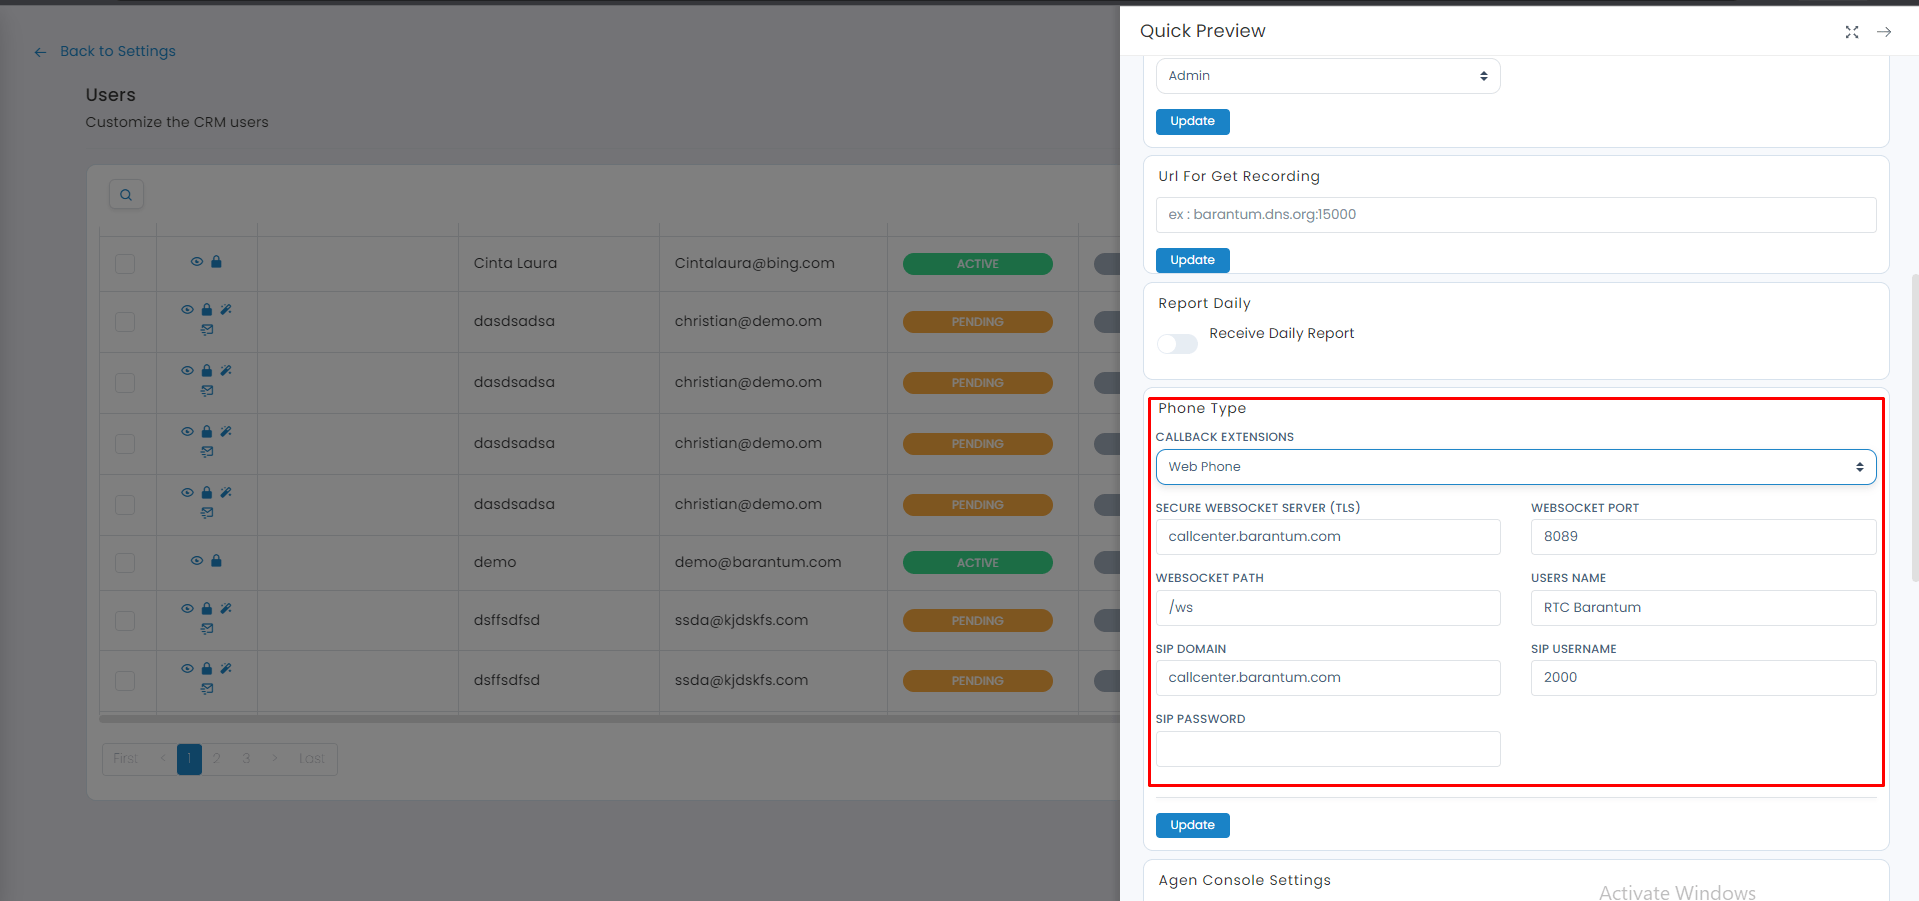Expand Quick Preview to full screen
The height and width of the screenshot is (901, 1919).
point(1852,32)
